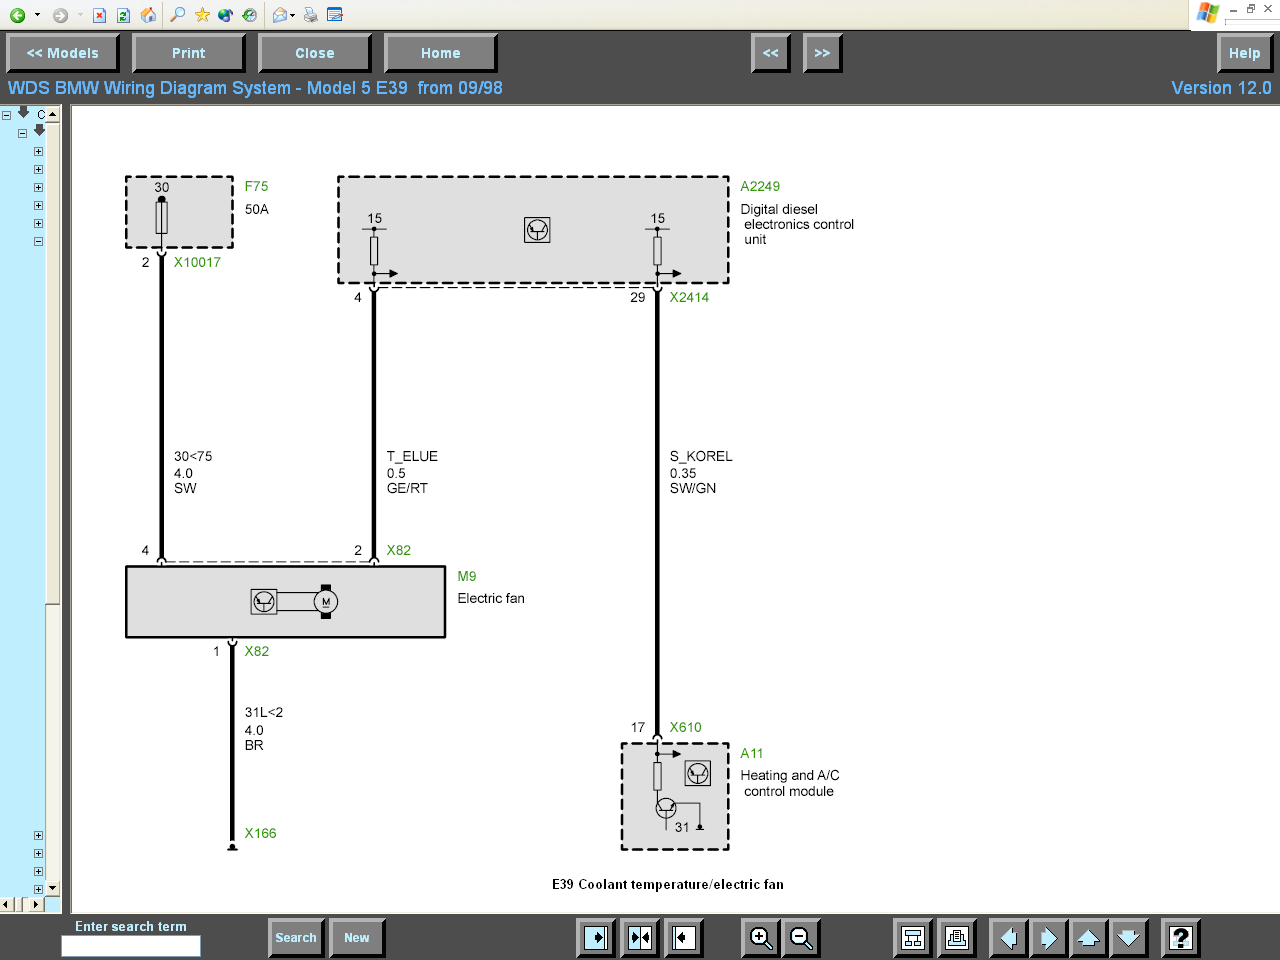
Task: Click the >> next page button
Action: (823, 53)
